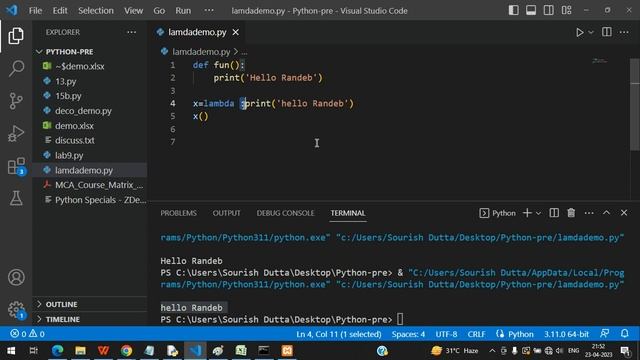Close the terminal panel

624,213
